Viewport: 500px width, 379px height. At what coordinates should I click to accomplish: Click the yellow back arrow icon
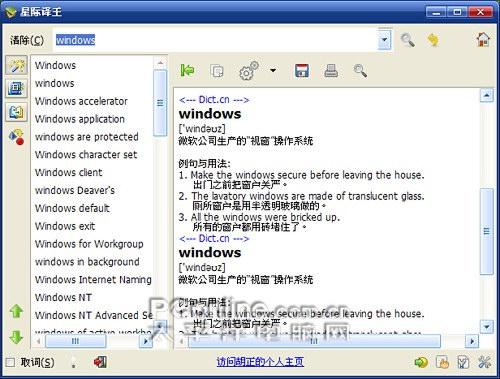coord(433,40)
